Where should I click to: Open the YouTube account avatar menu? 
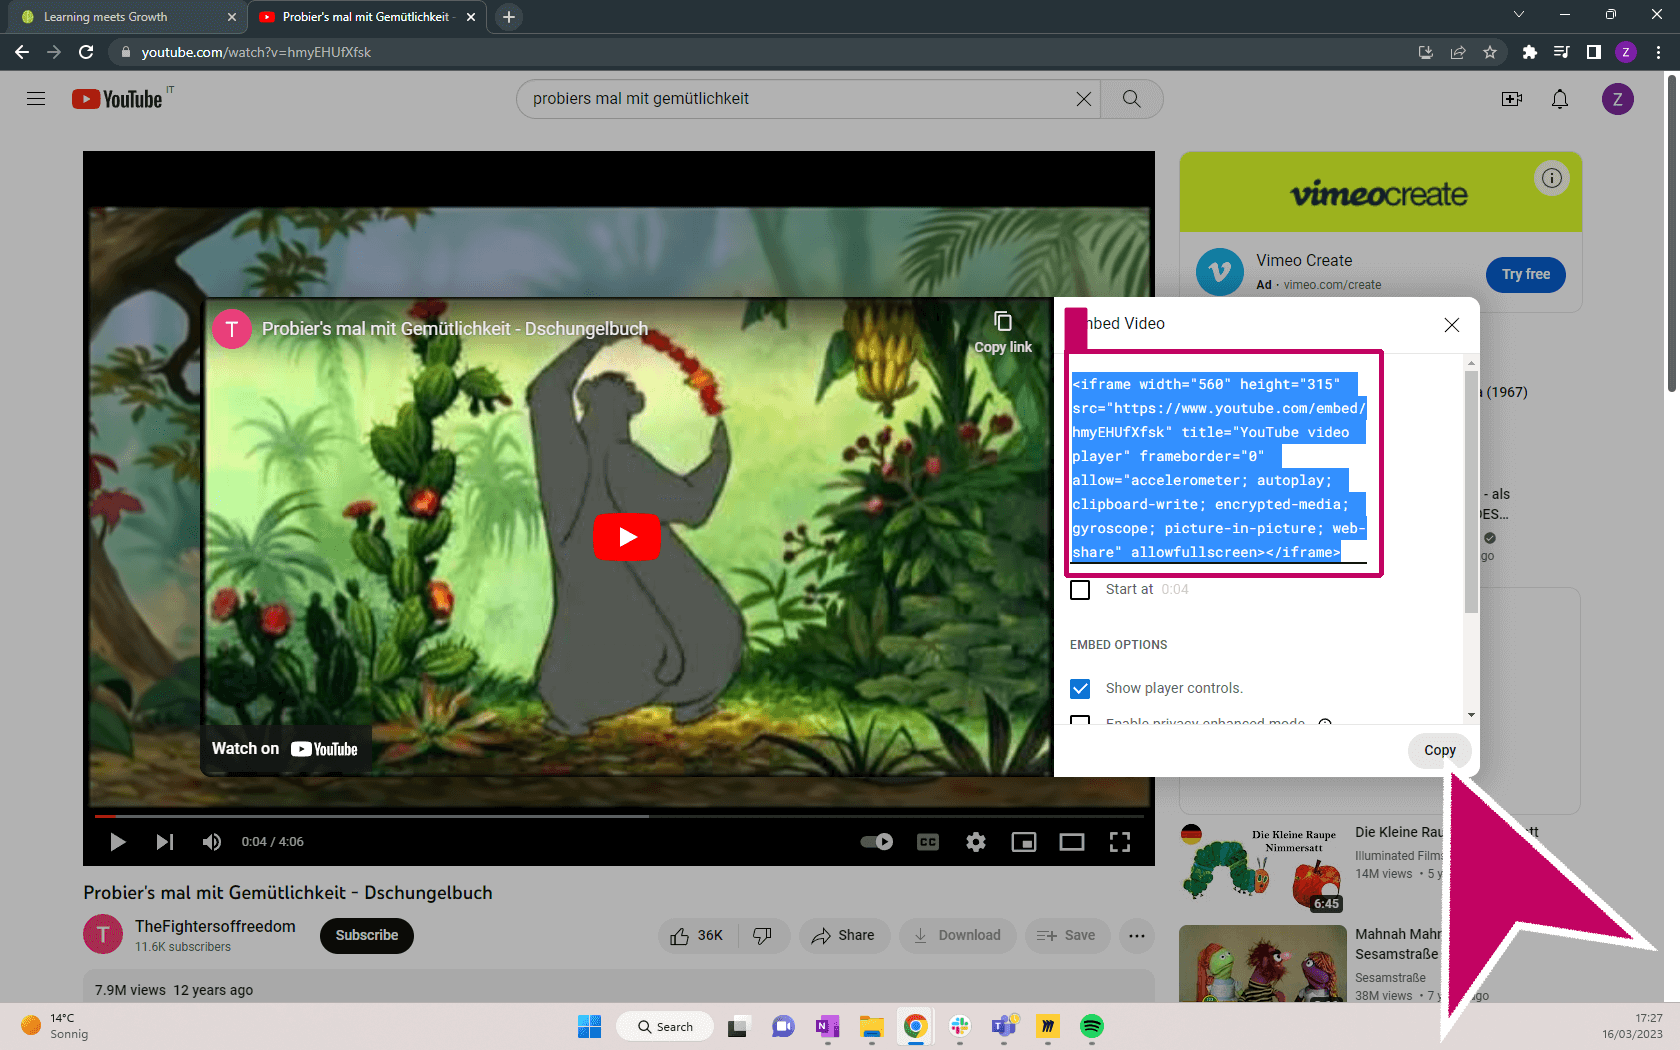tap(1618, 99)
